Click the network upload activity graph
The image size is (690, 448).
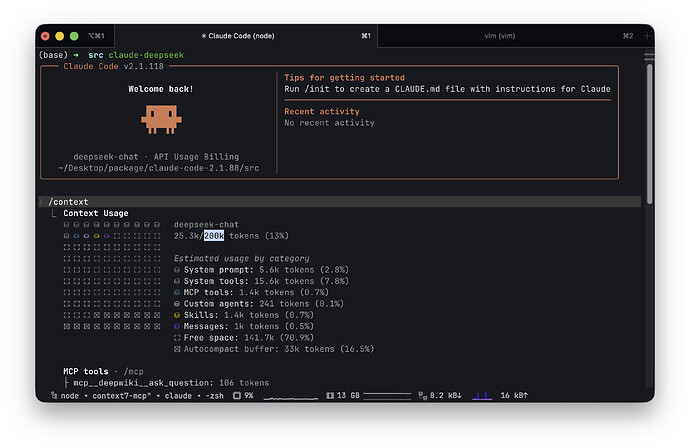[482, 396]
